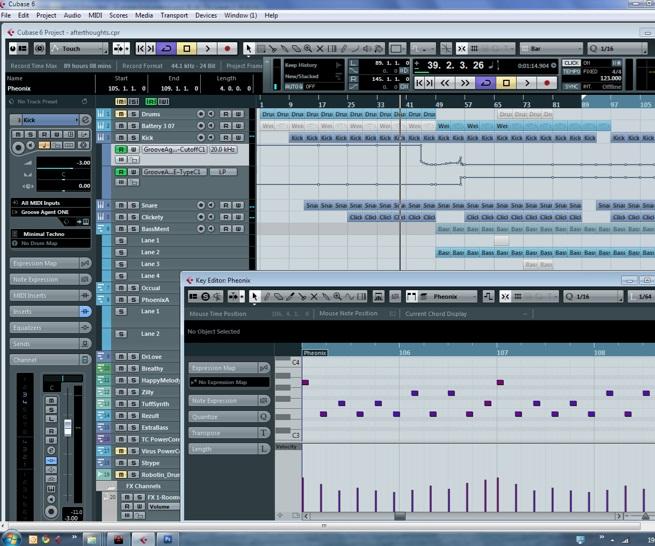This screenshot has width=655, height=546.
Task: Click the Stop button in main toolbar
Action: (x=187, y=48)
